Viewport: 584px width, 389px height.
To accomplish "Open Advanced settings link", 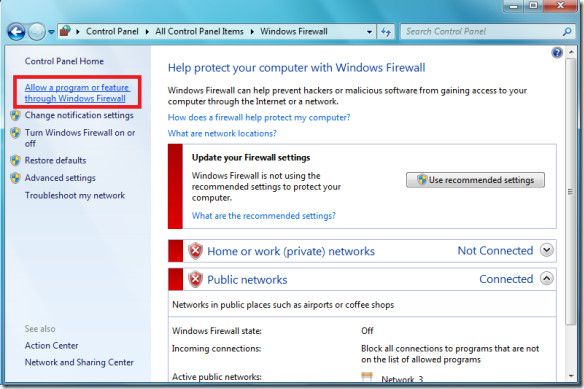I will click(x=60, y=178).
